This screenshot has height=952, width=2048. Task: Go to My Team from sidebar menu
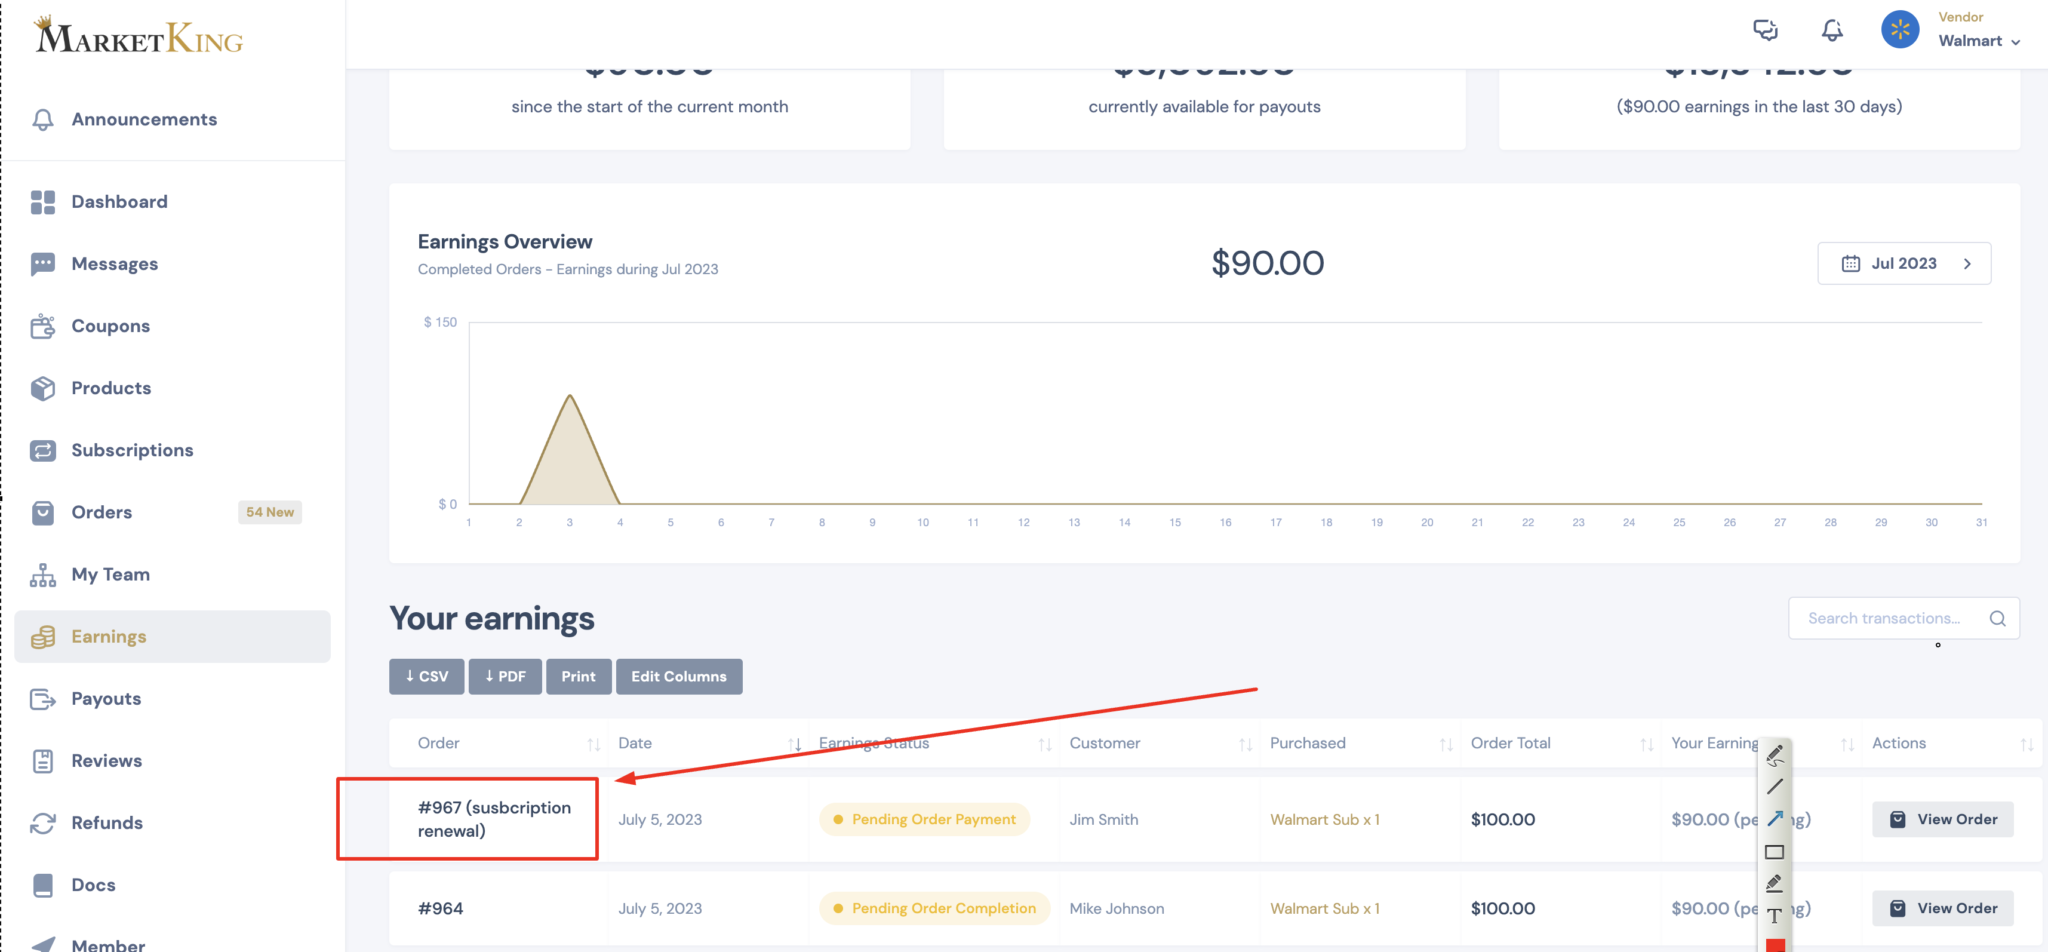pos(110,574)
